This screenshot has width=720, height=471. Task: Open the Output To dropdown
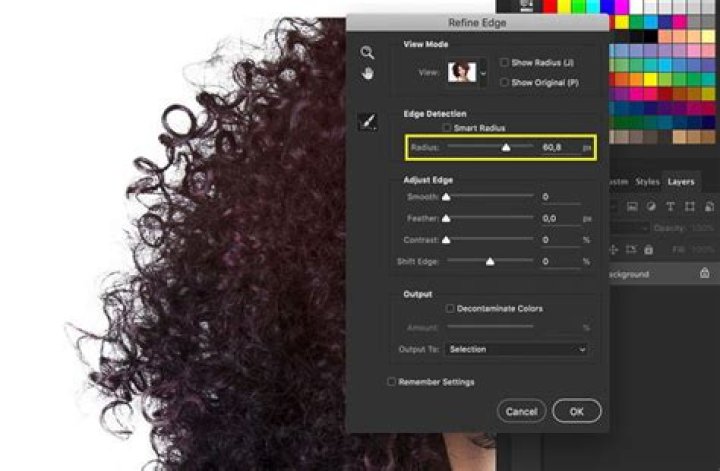pos(516,349)
